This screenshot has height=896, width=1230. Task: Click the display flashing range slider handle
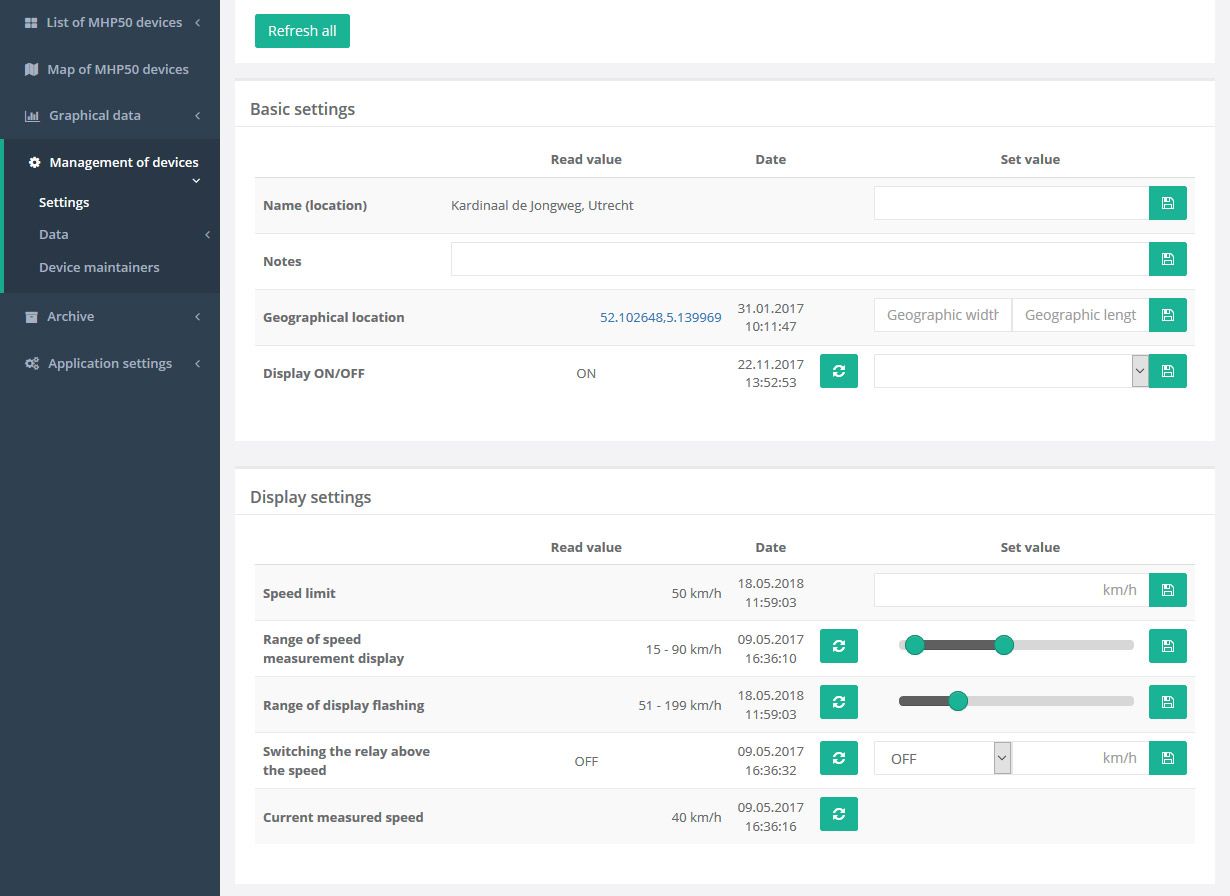click(957, 701)
